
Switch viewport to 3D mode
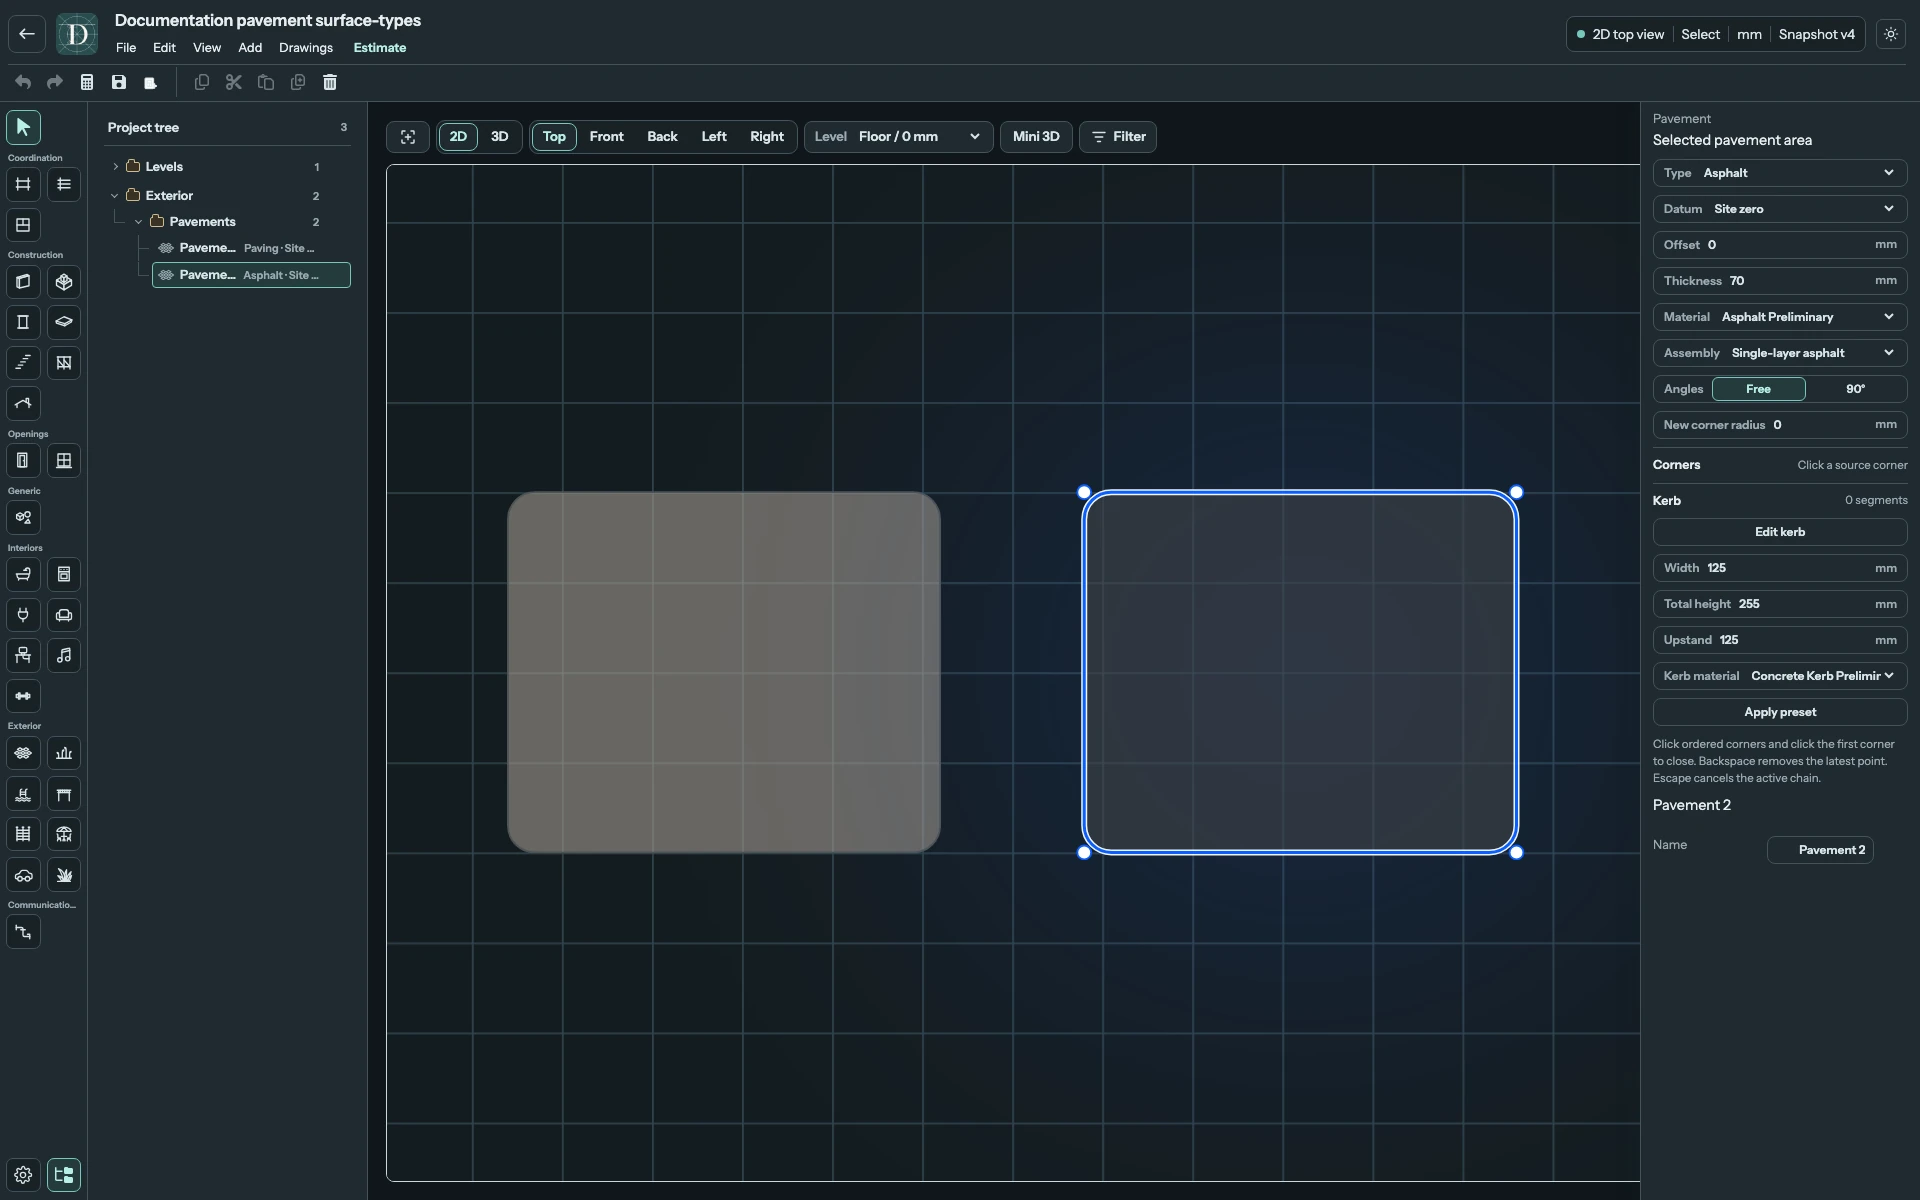coord(499,137)
